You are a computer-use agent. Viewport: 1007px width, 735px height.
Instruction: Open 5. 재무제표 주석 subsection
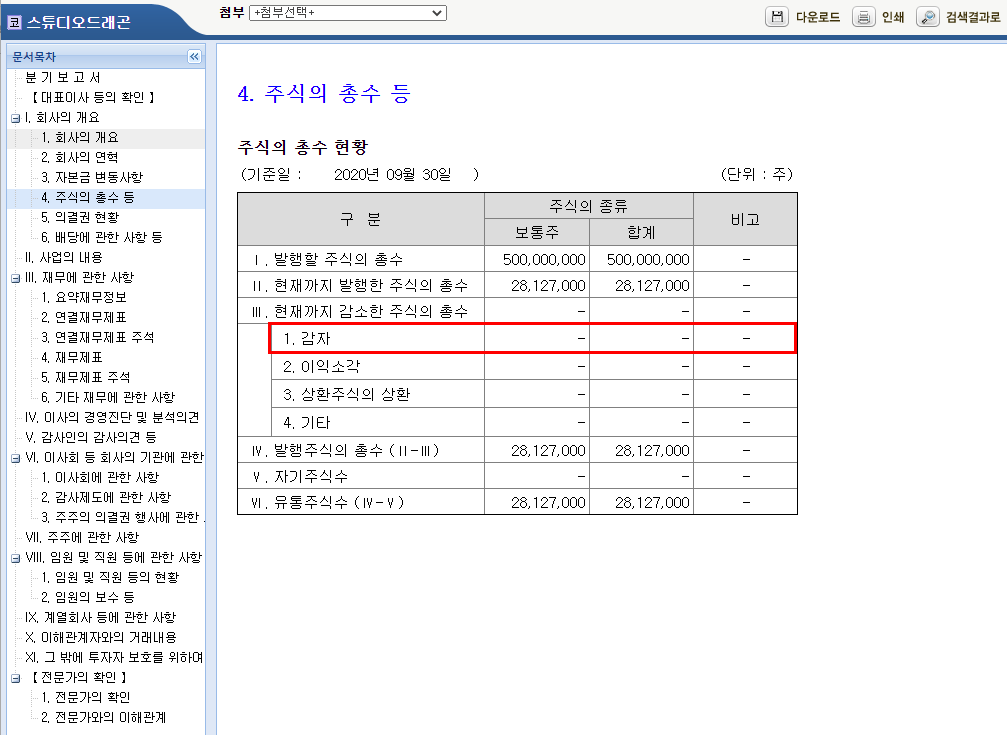85,376
